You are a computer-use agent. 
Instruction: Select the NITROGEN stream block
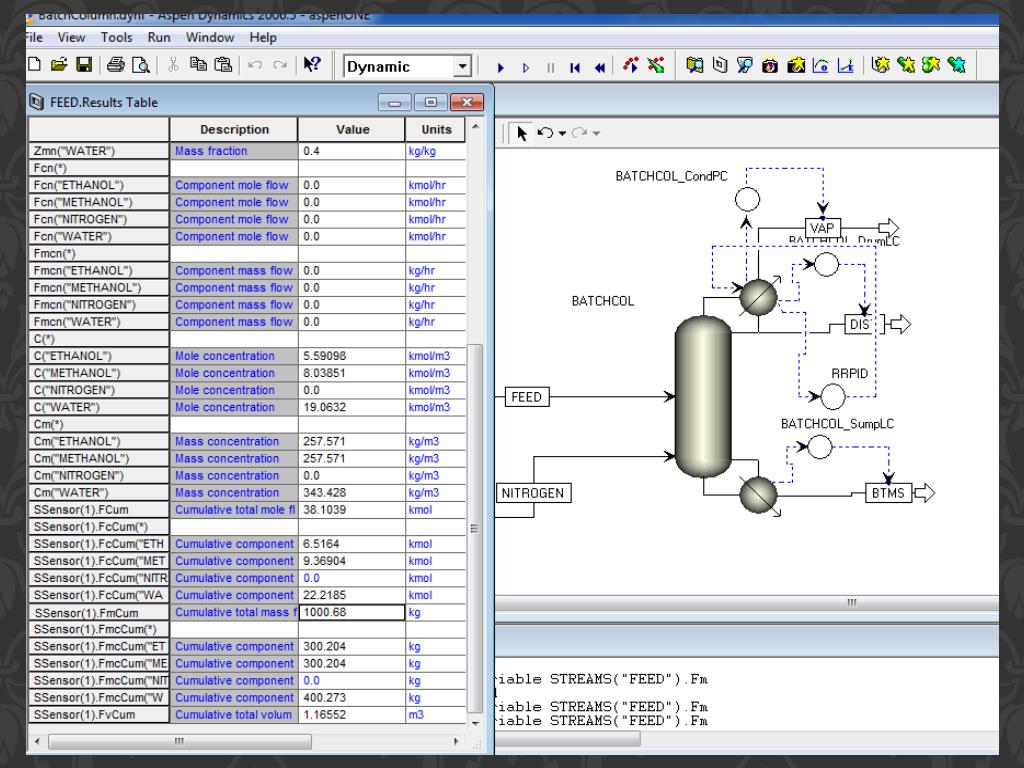point(533,492)
